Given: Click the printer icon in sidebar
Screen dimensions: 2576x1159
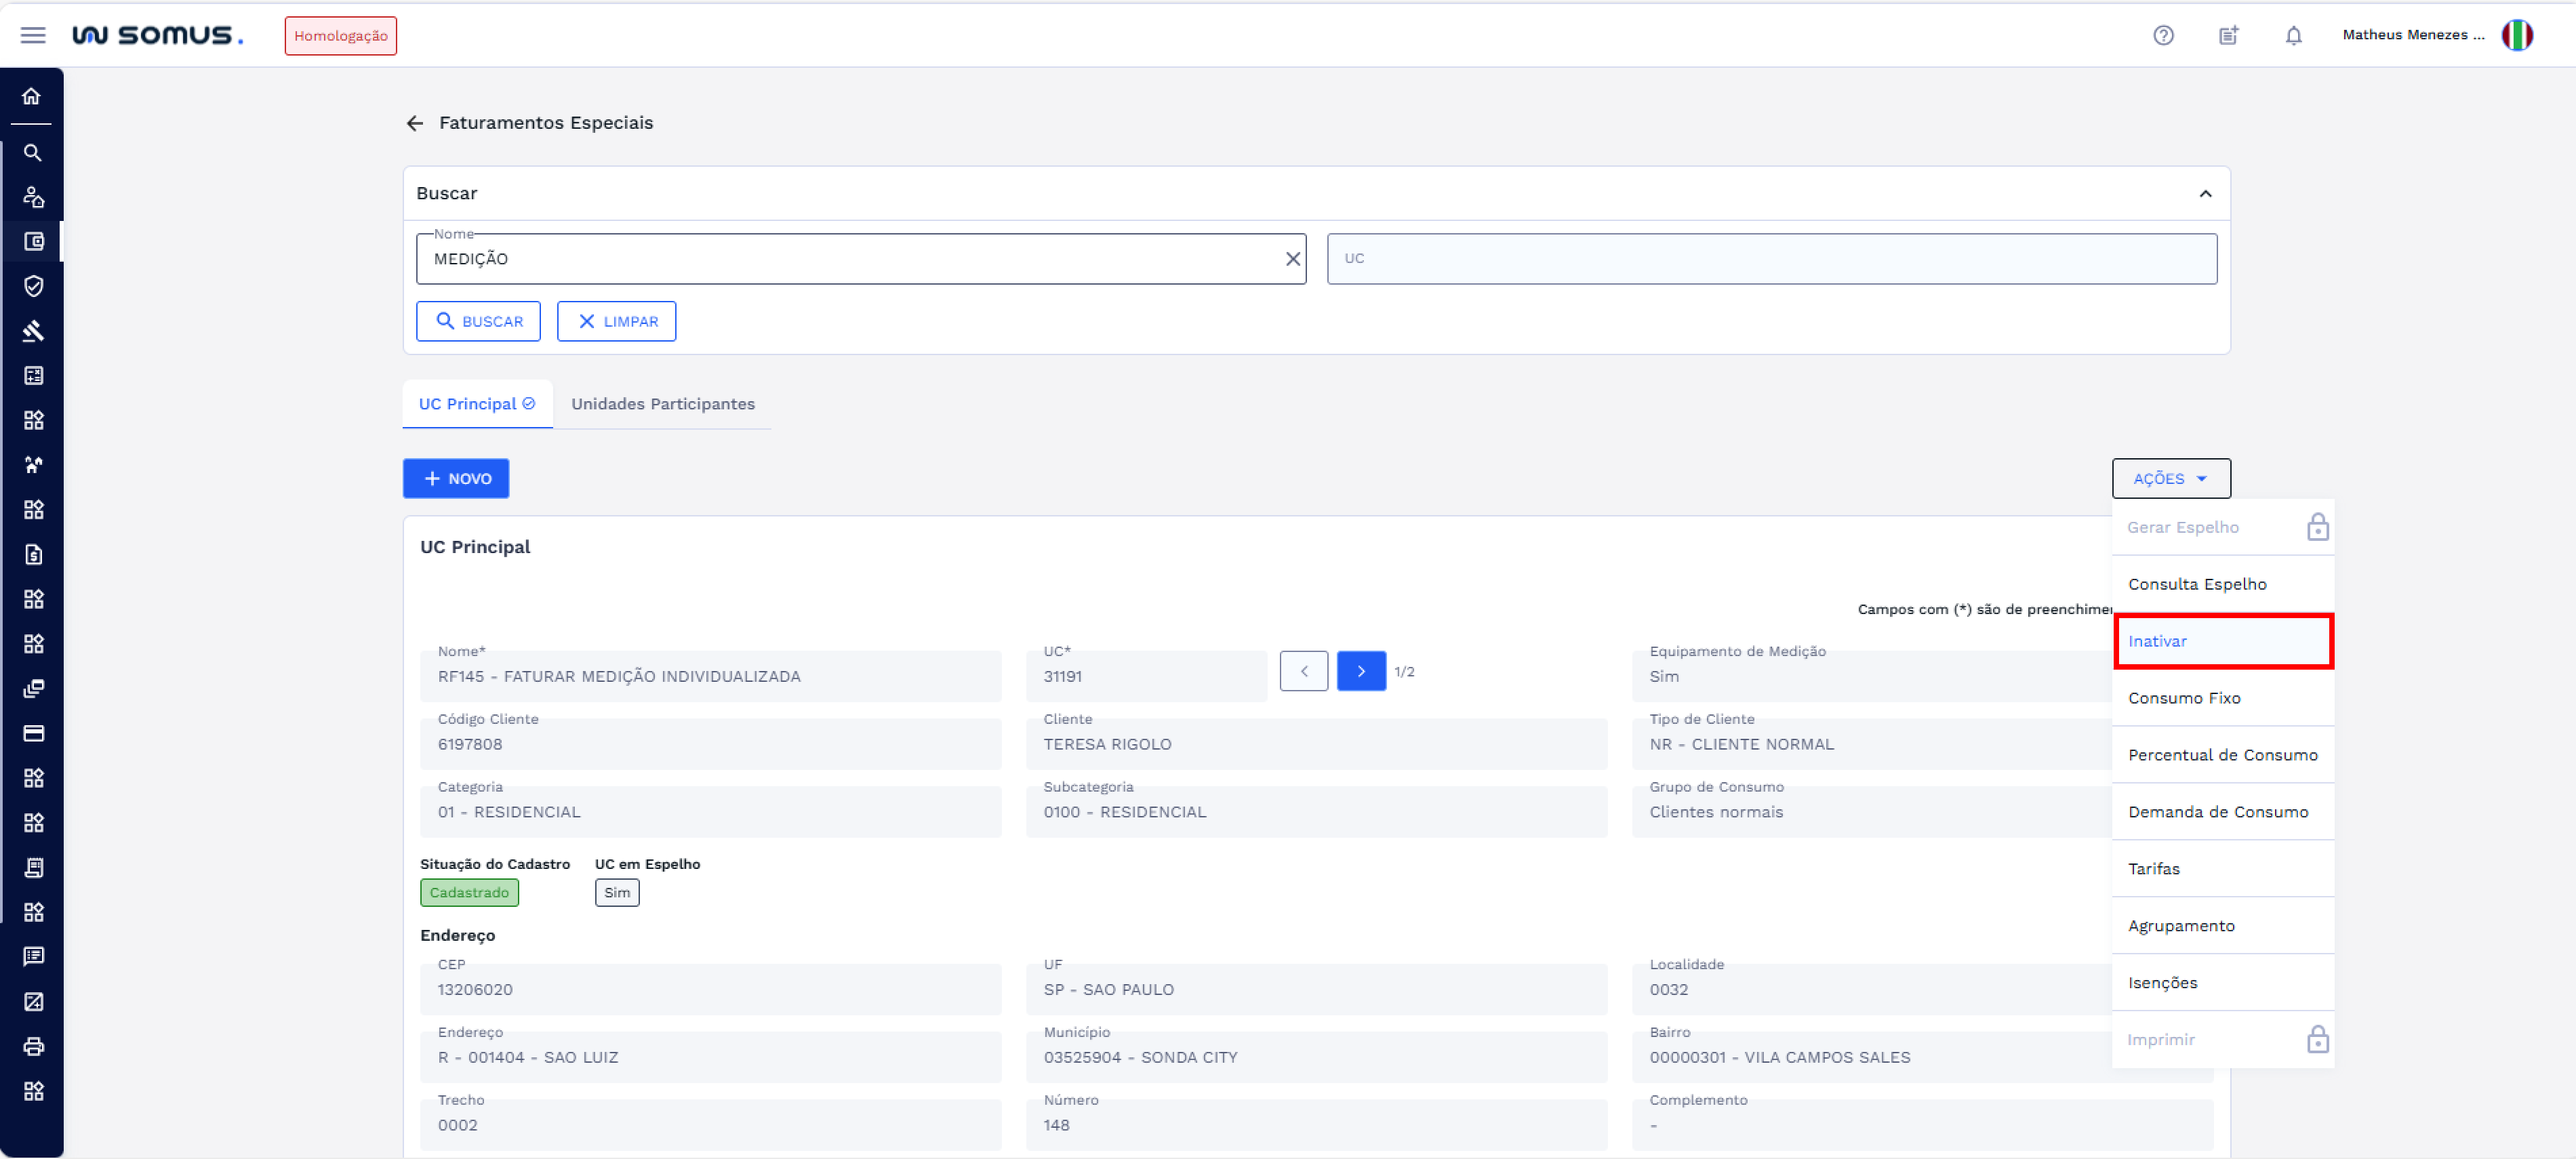Looking at the screenshot, I should (33, 1046).
